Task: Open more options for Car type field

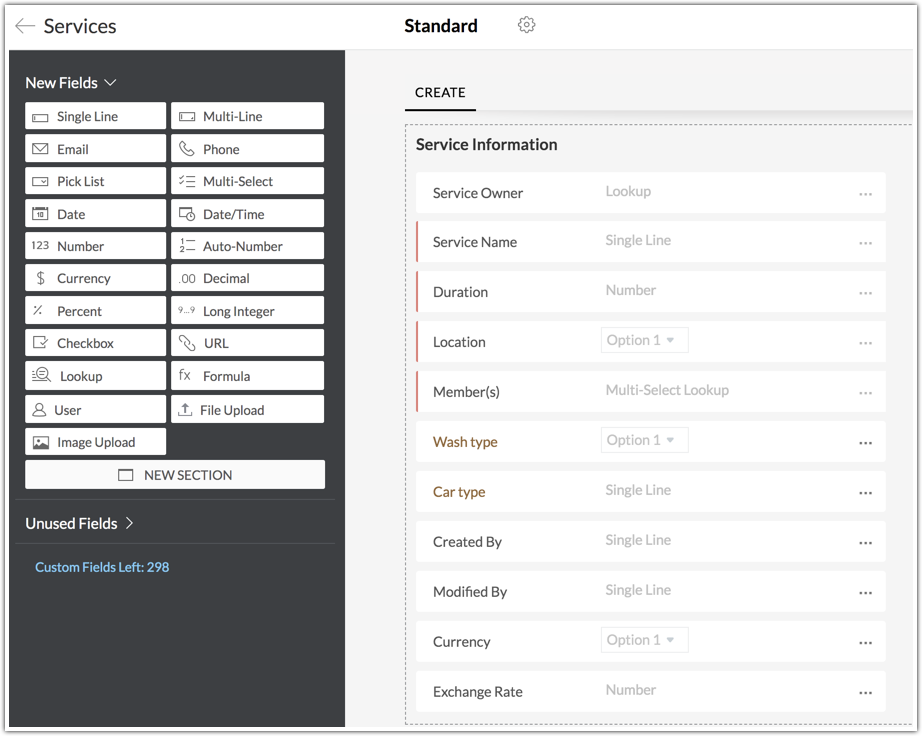Action: click(865, 493)
